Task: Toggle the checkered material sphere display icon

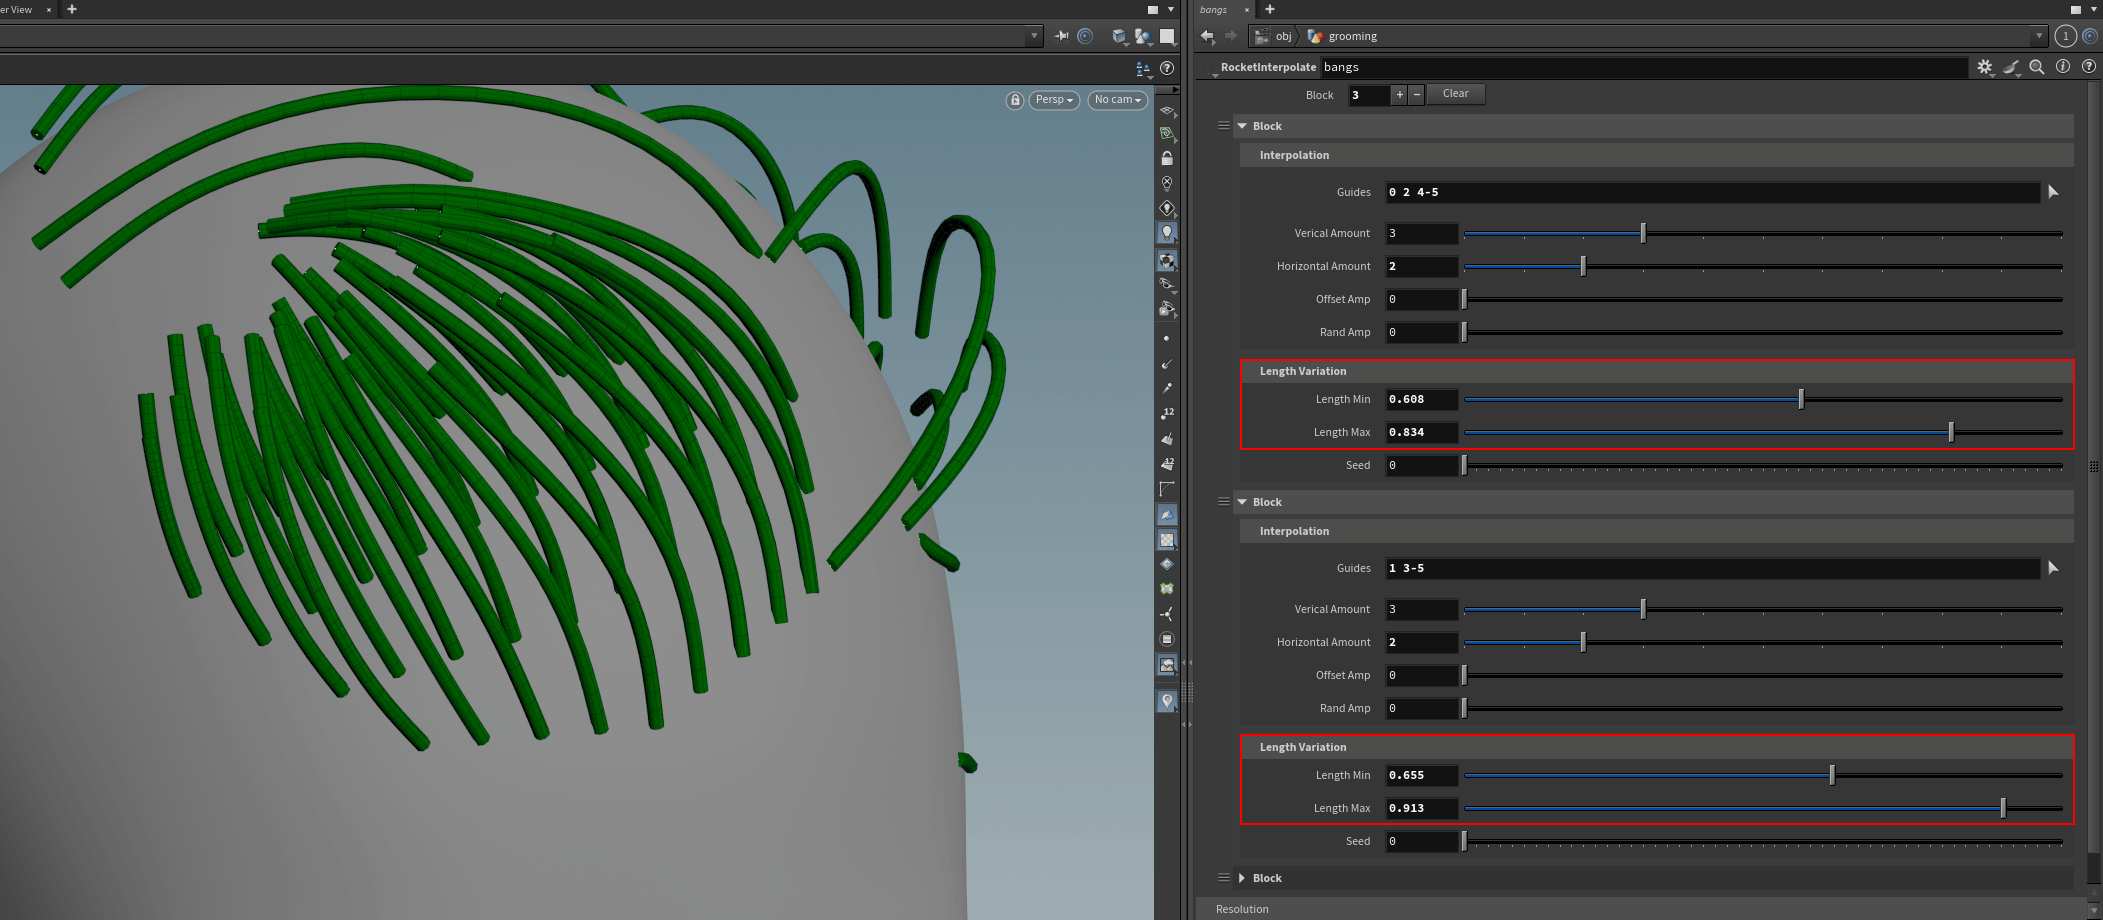Action: [1166, 261]
